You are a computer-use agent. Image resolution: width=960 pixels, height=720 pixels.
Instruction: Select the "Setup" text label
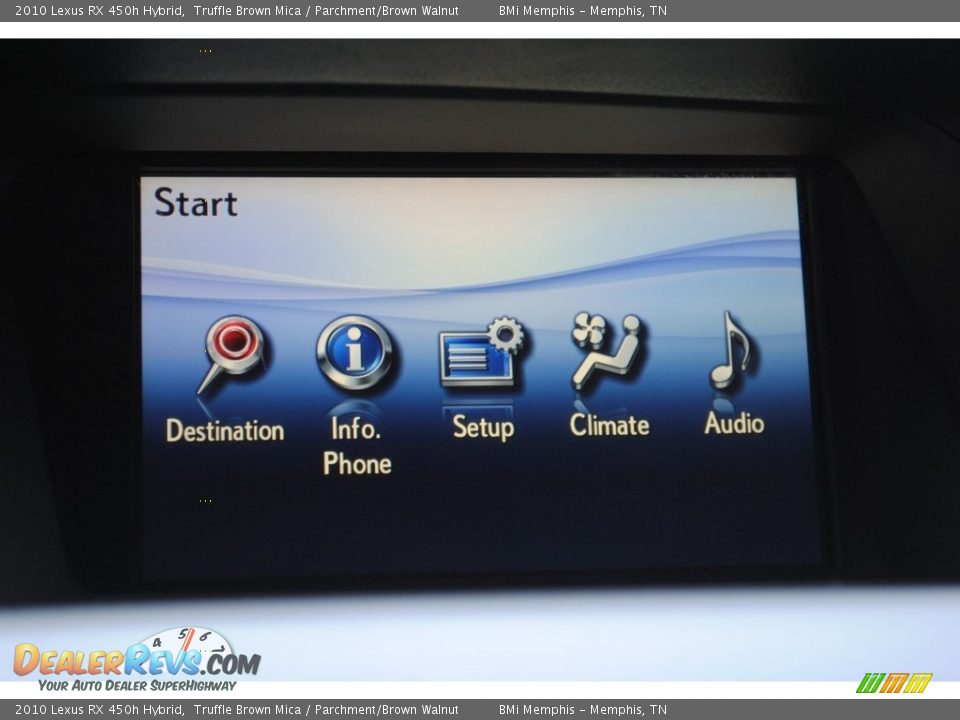483,427
